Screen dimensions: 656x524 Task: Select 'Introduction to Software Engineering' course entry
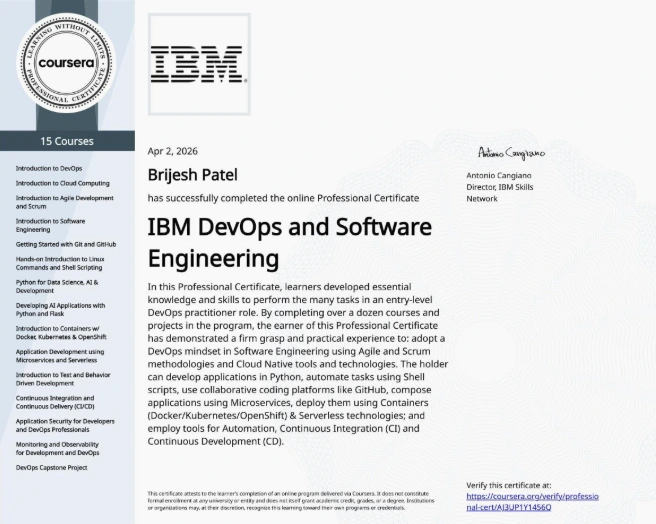tap(50, 225)
